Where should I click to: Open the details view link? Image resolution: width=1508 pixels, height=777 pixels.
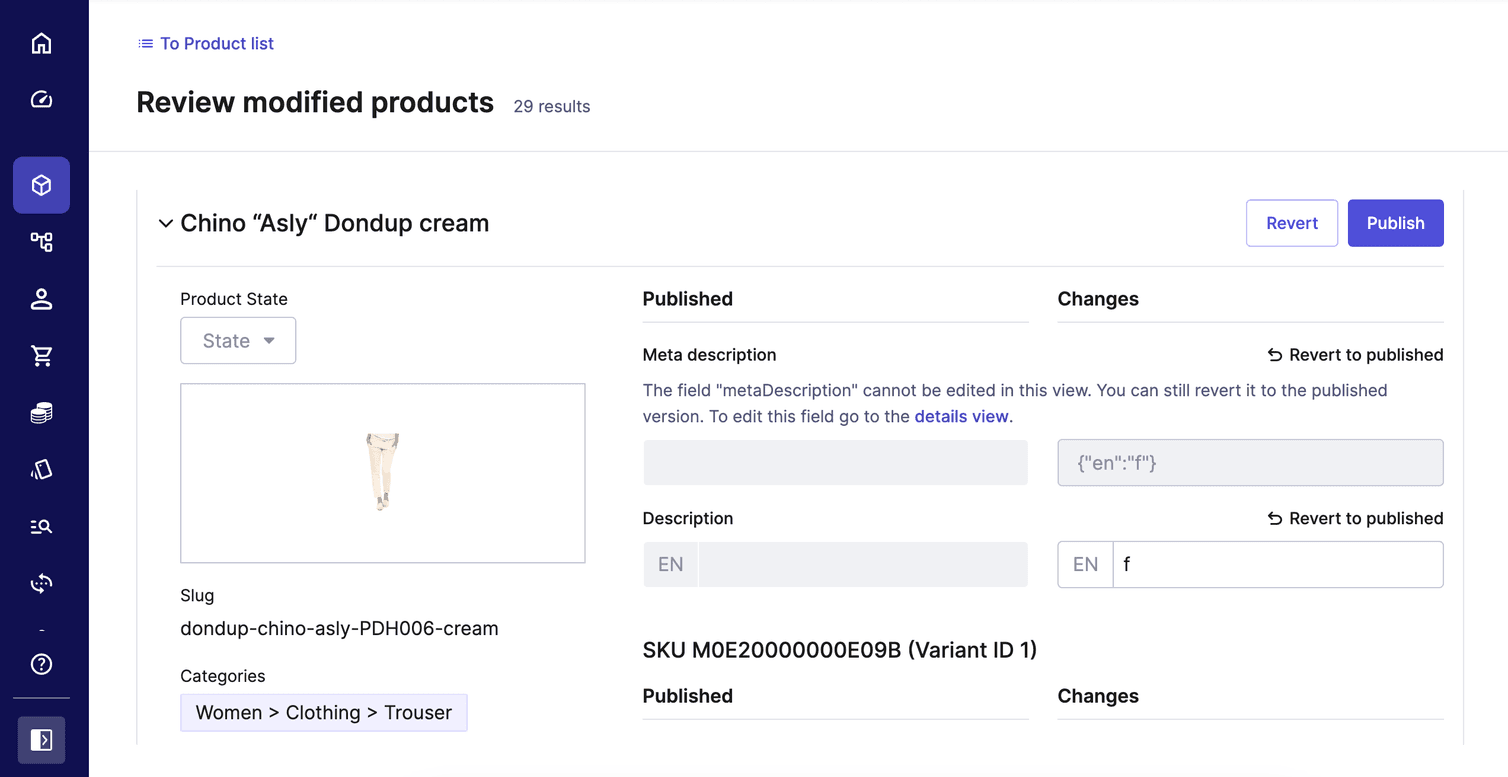point(961,416)
